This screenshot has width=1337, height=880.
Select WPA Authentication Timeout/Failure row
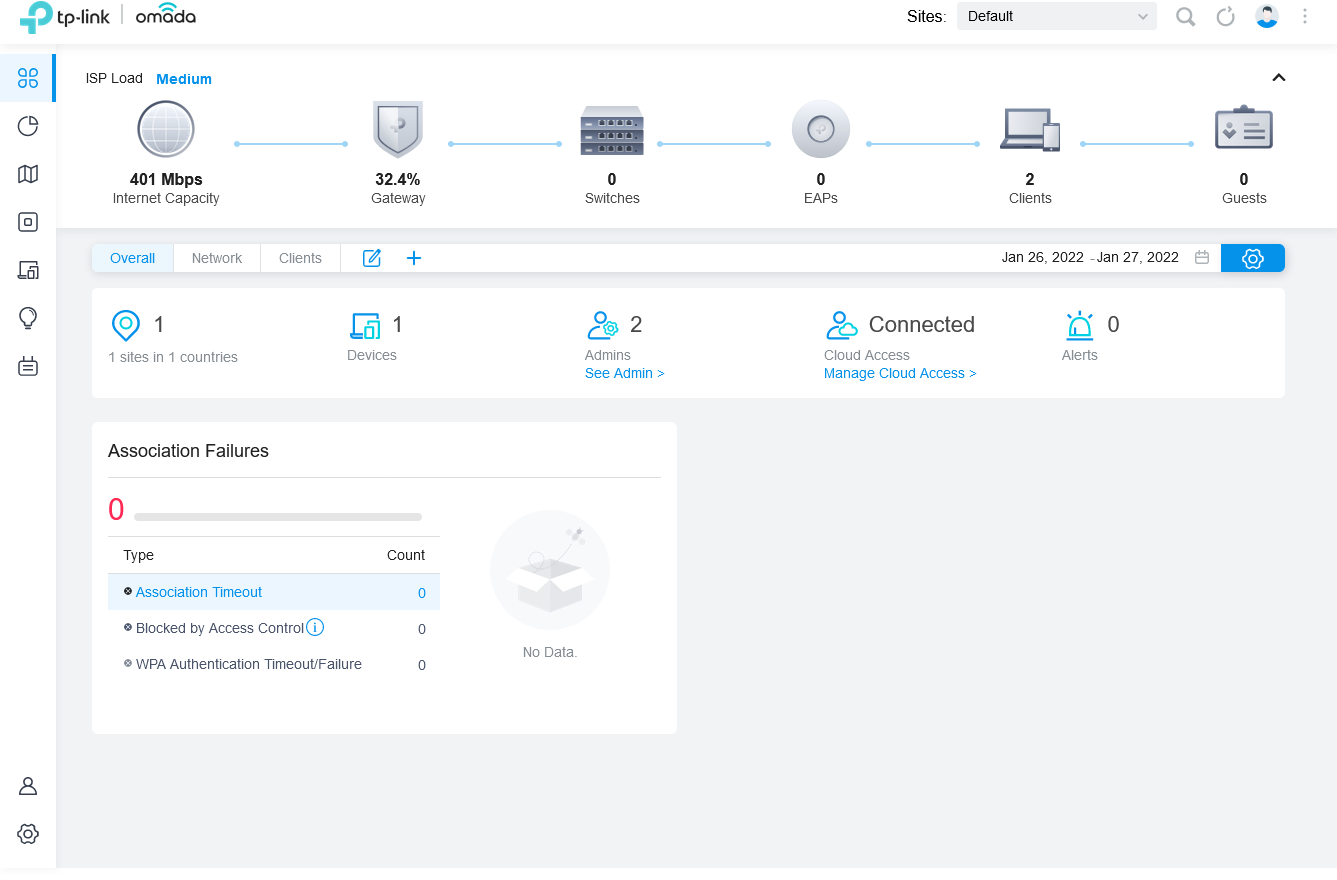click(274, 664)
